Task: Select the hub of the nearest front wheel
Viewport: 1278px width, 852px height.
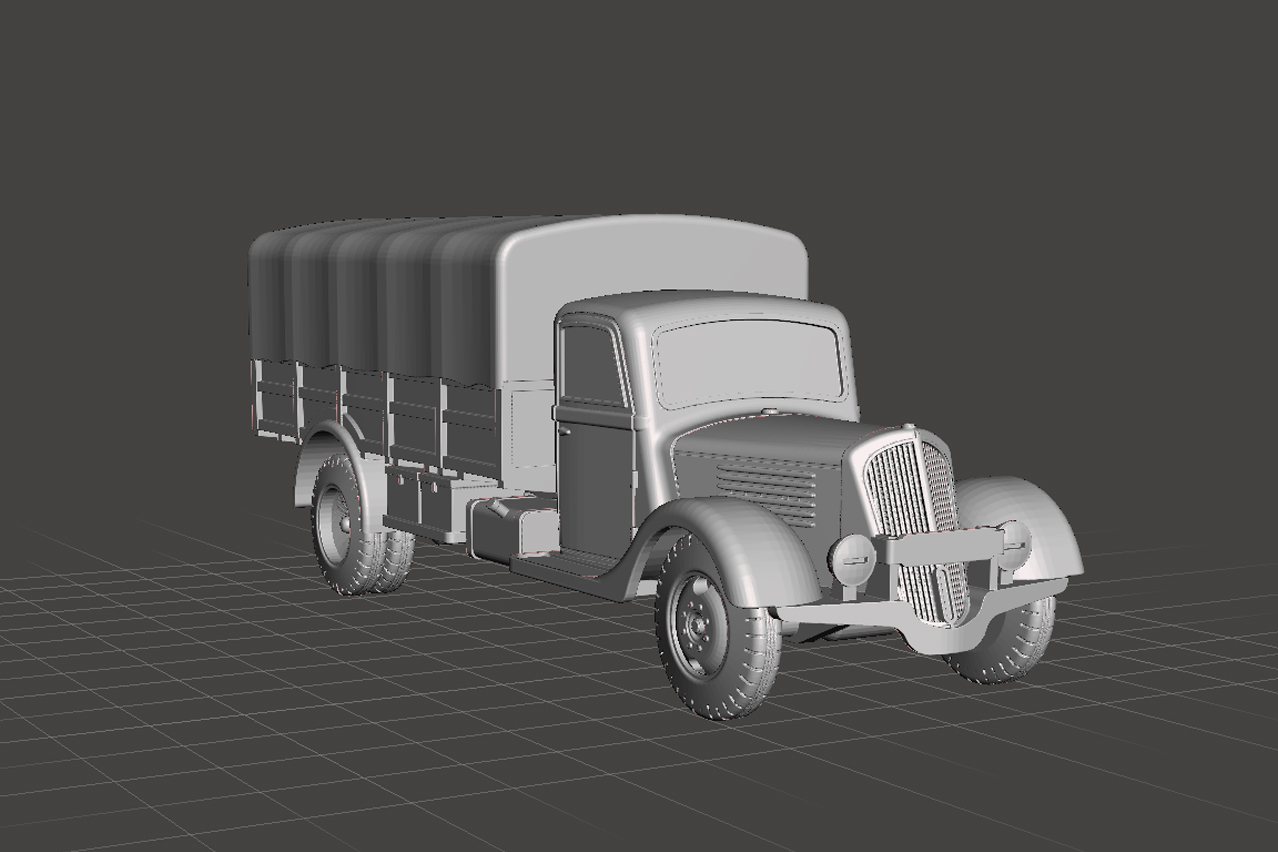Action: point(697,626)
